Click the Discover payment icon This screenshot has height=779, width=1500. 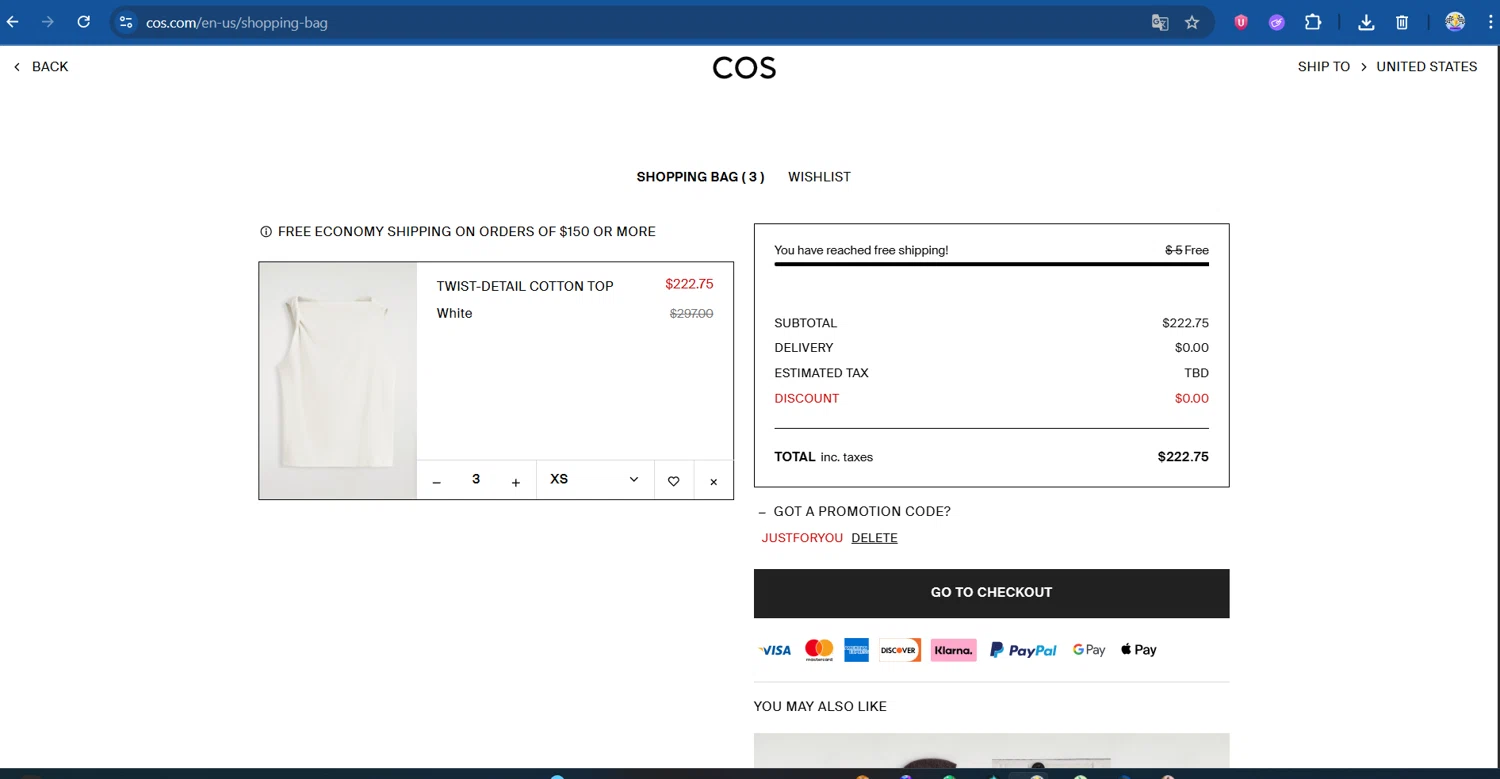(x=899, y=650)
